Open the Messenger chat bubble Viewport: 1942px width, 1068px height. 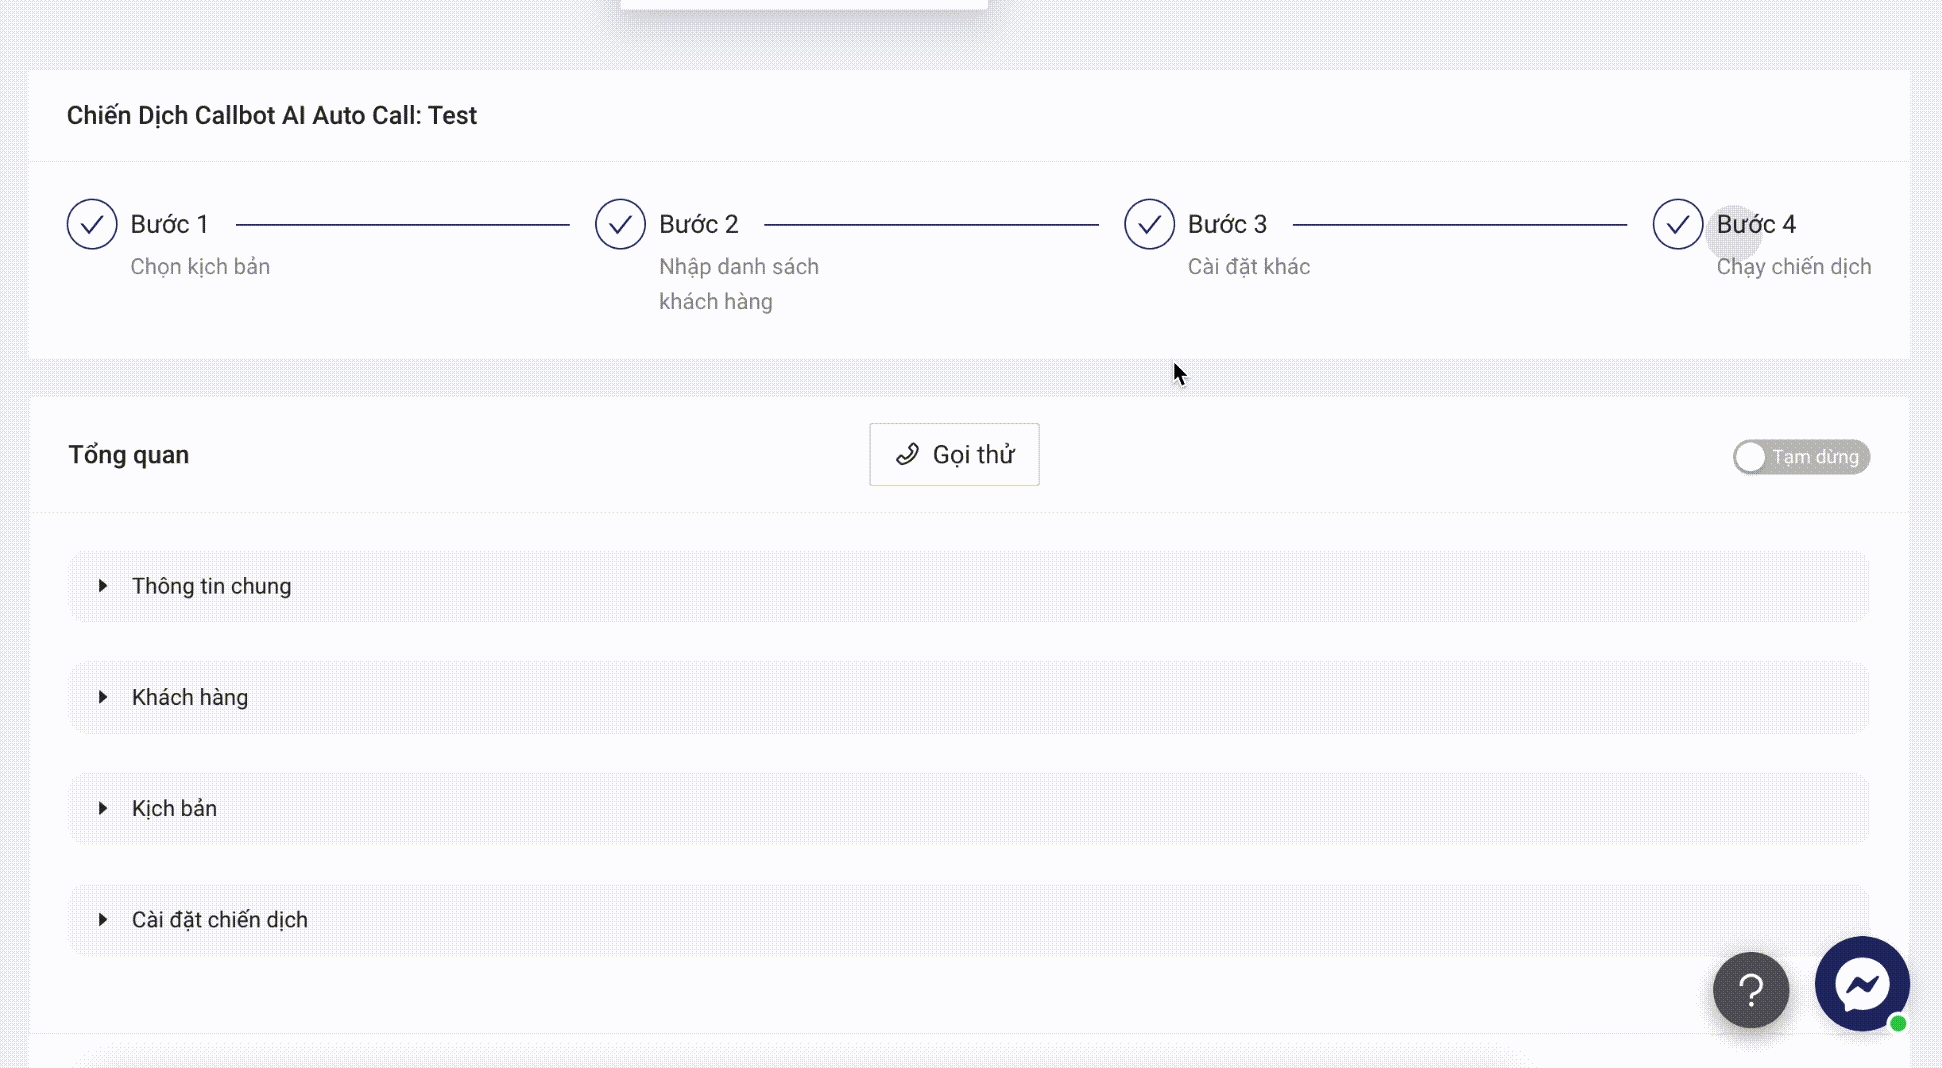pos(1861,984)
